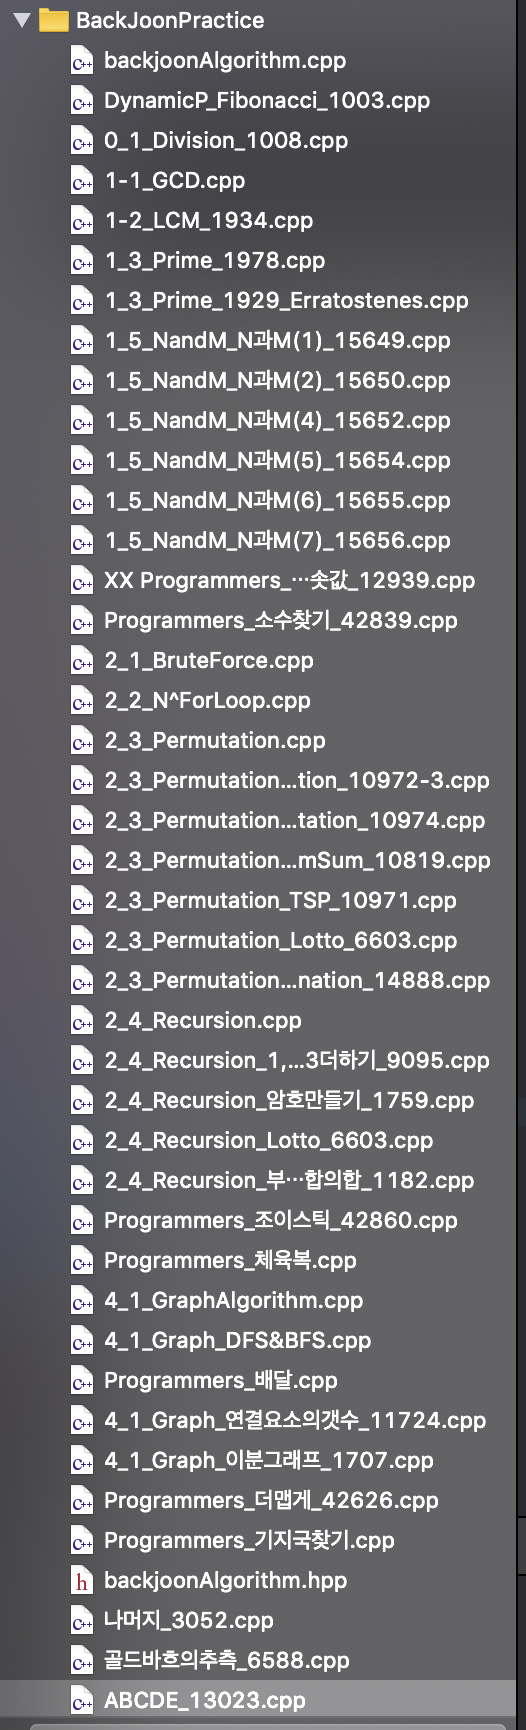Viewport: 526px width, 1730px height.
Task: Select 1_5_NandM_N과M(5)_15654.cpp
Action: click(x=277, y=461)
